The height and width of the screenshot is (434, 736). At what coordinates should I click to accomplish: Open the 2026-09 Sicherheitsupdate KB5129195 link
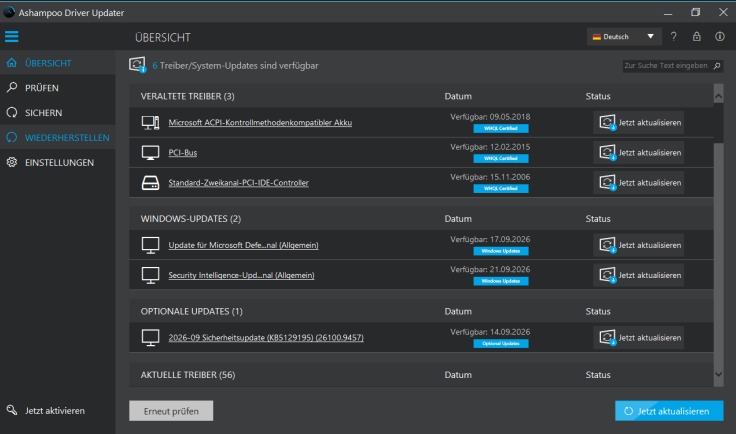click(x=266, y=337)
